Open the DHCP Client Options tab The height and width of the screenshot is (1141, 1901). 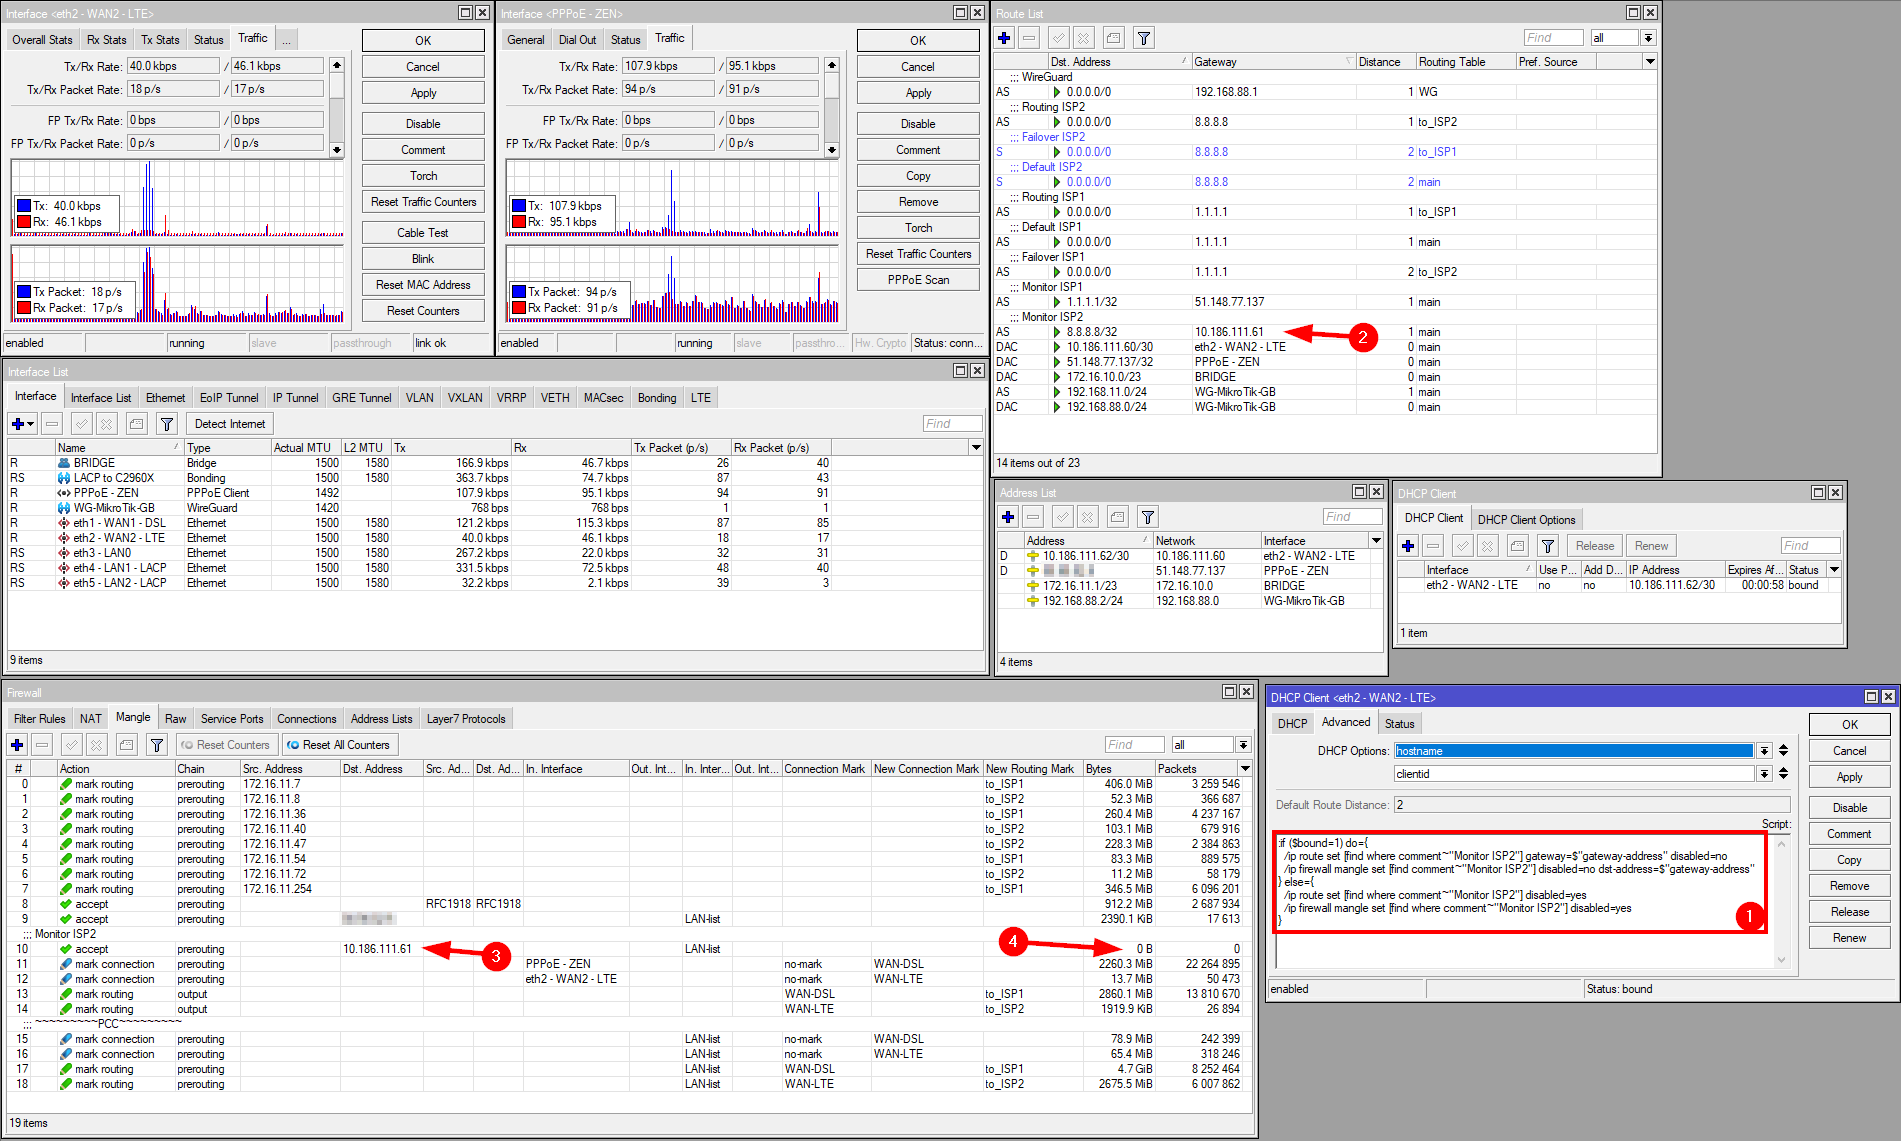[x=1526, y=519]
